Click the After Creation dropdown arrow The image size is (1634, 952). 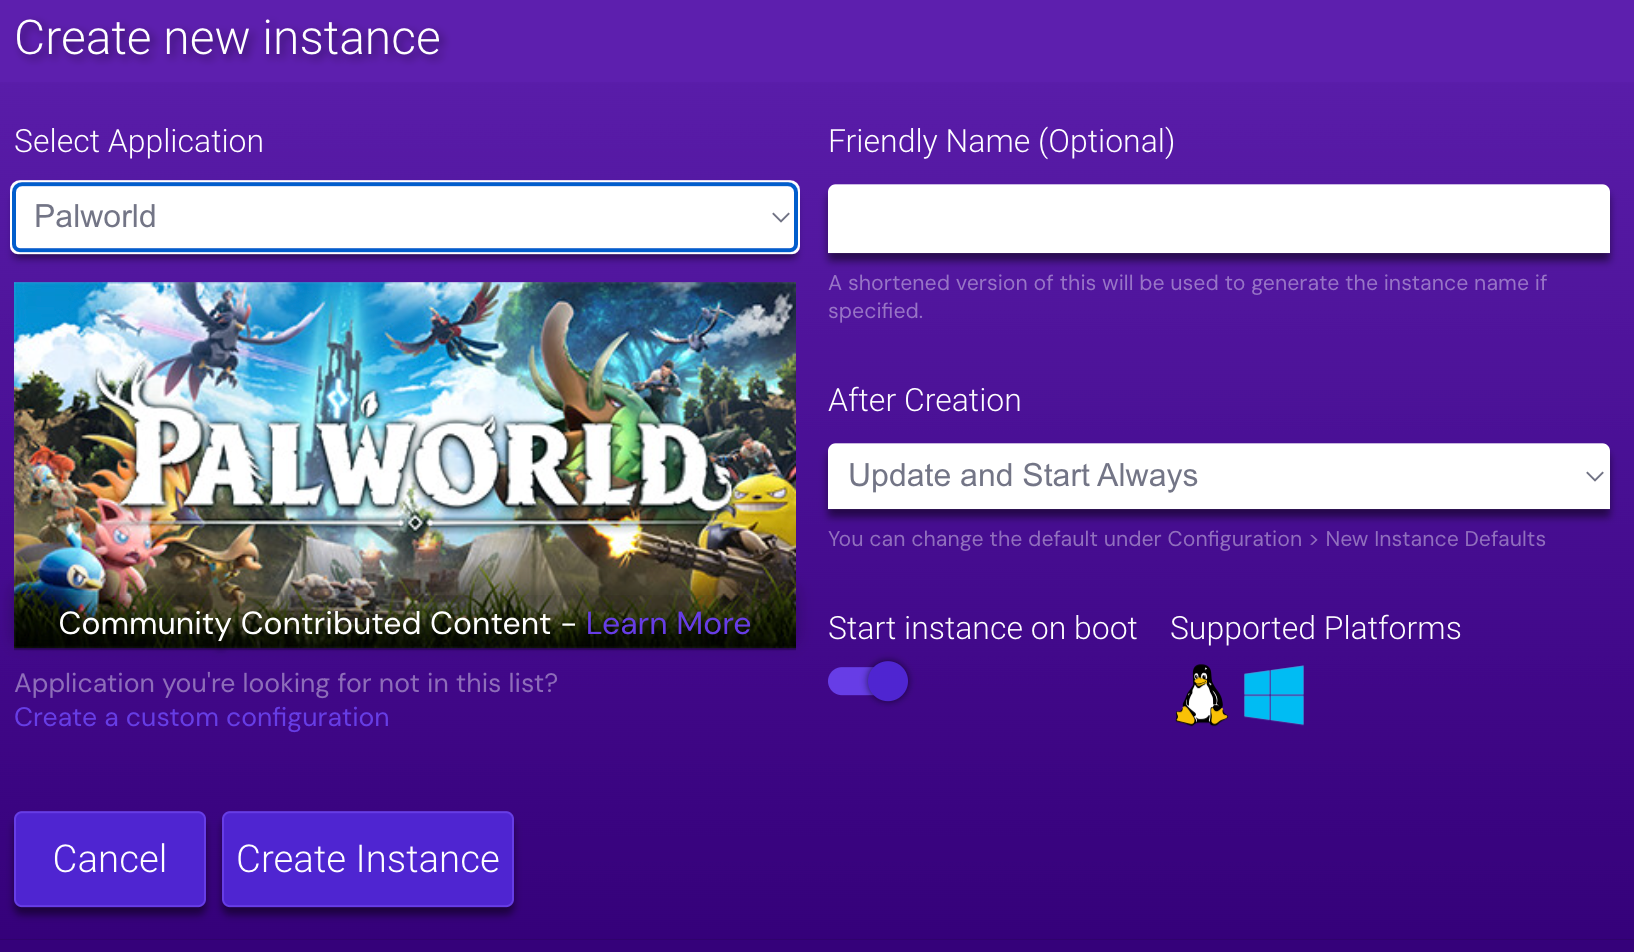[x=1596, y=476]
